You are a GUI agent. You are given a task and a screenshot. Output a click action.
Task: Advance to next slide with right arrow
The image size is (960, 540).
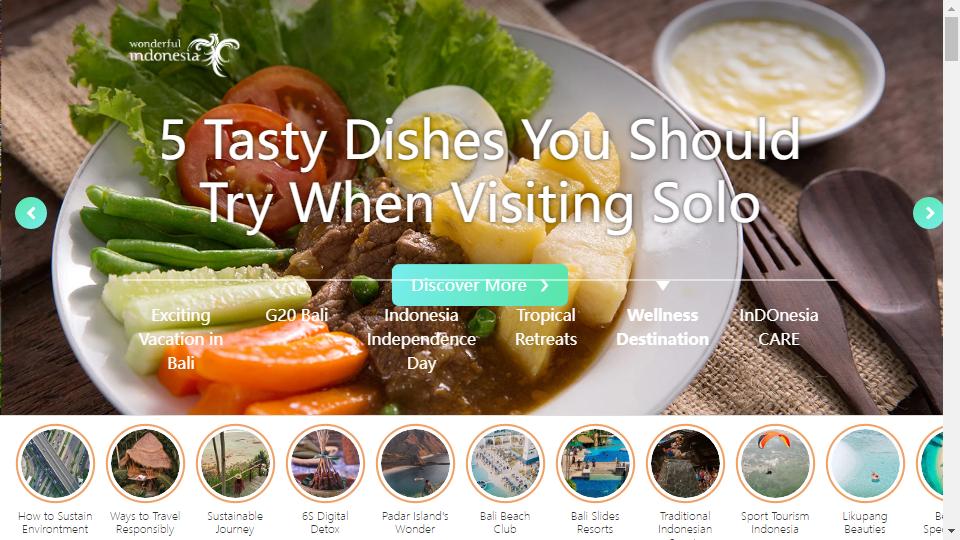tap(928, 213)
